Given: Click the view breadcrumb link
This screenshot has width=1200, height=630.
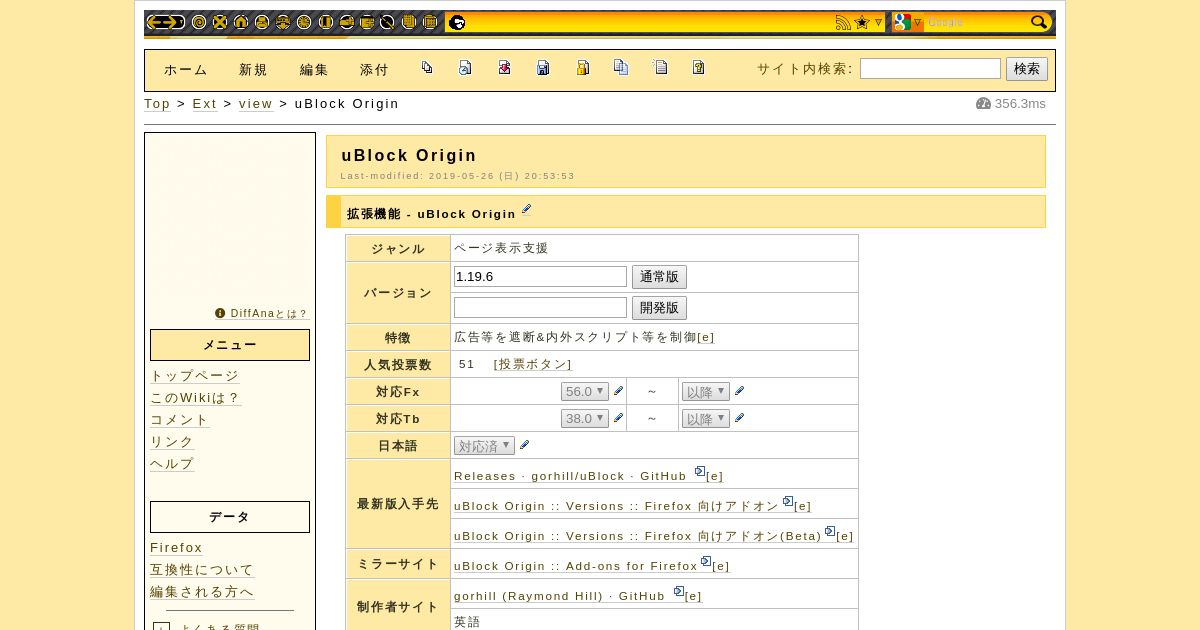Looking at the screenshot, I should coord(255,104).
